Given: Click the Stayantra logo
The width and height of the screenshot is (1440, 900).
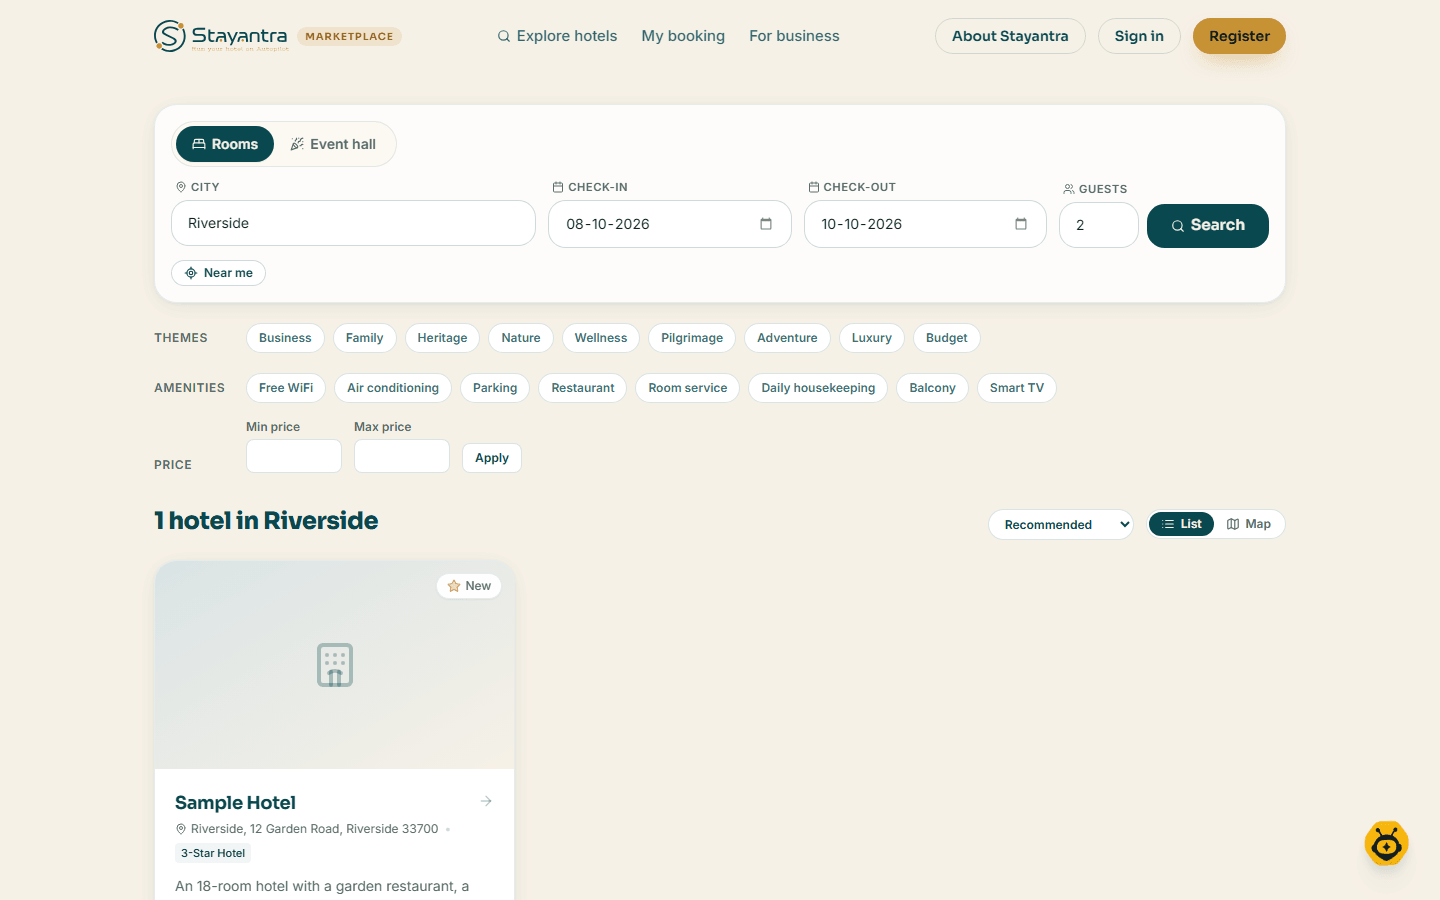Looking at the screenshot, I should 221,36.
